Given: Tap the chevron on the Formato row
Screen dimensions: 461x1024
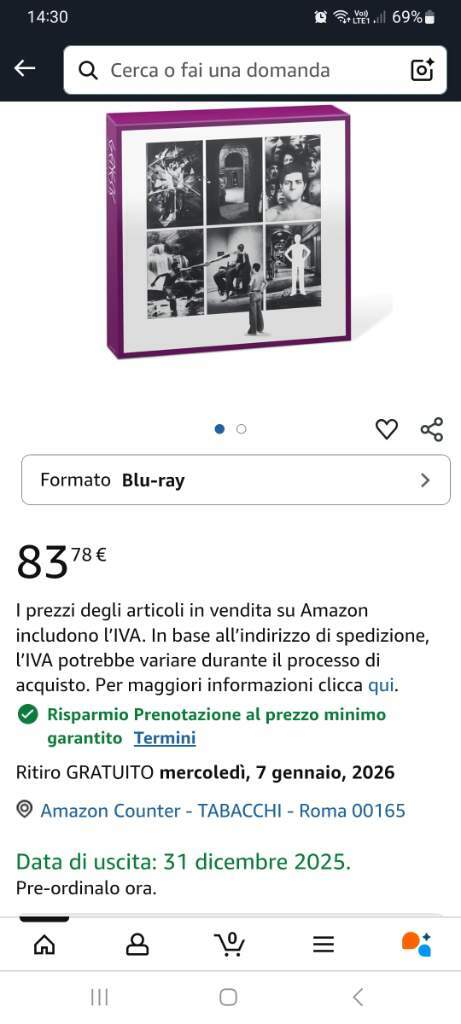Looking at the screenshot, I should 426,481.
